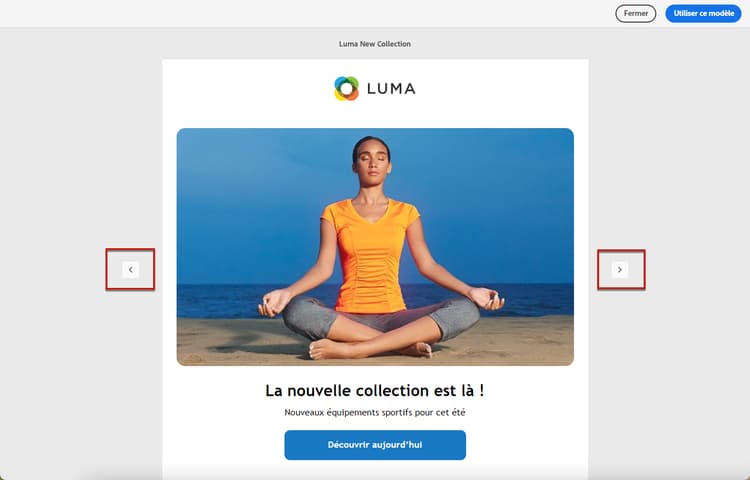Select the headline La nouvelle collection est là

point(375,391)
